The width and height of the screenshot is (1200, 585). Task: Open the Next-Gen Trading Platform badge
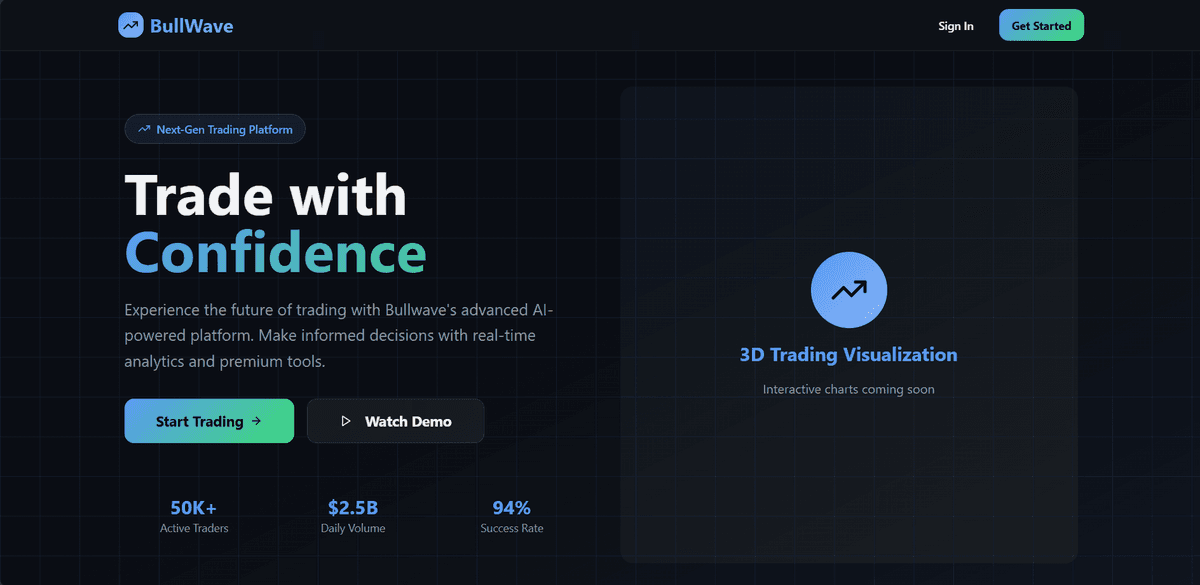(214, 128)
